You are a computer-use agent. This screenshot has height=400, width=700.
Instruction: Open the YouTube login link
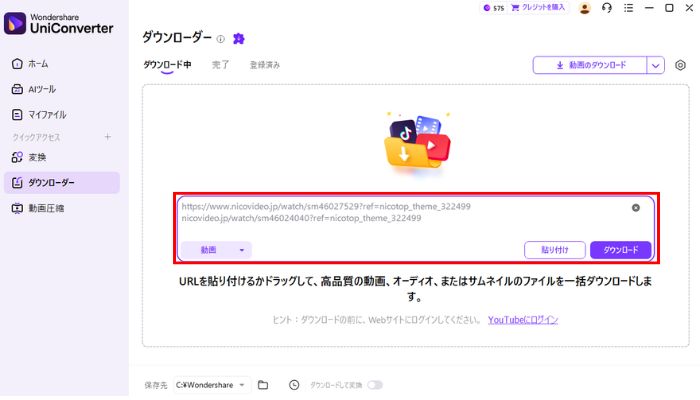pos(523,320)
